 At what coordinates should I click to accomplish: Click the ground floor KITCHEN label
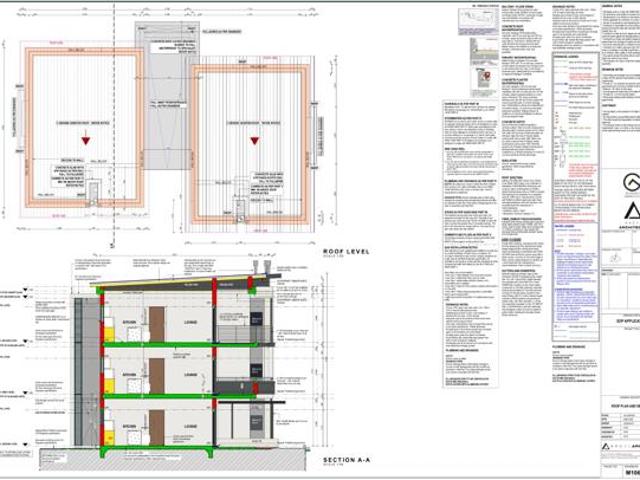click(129, 426)
